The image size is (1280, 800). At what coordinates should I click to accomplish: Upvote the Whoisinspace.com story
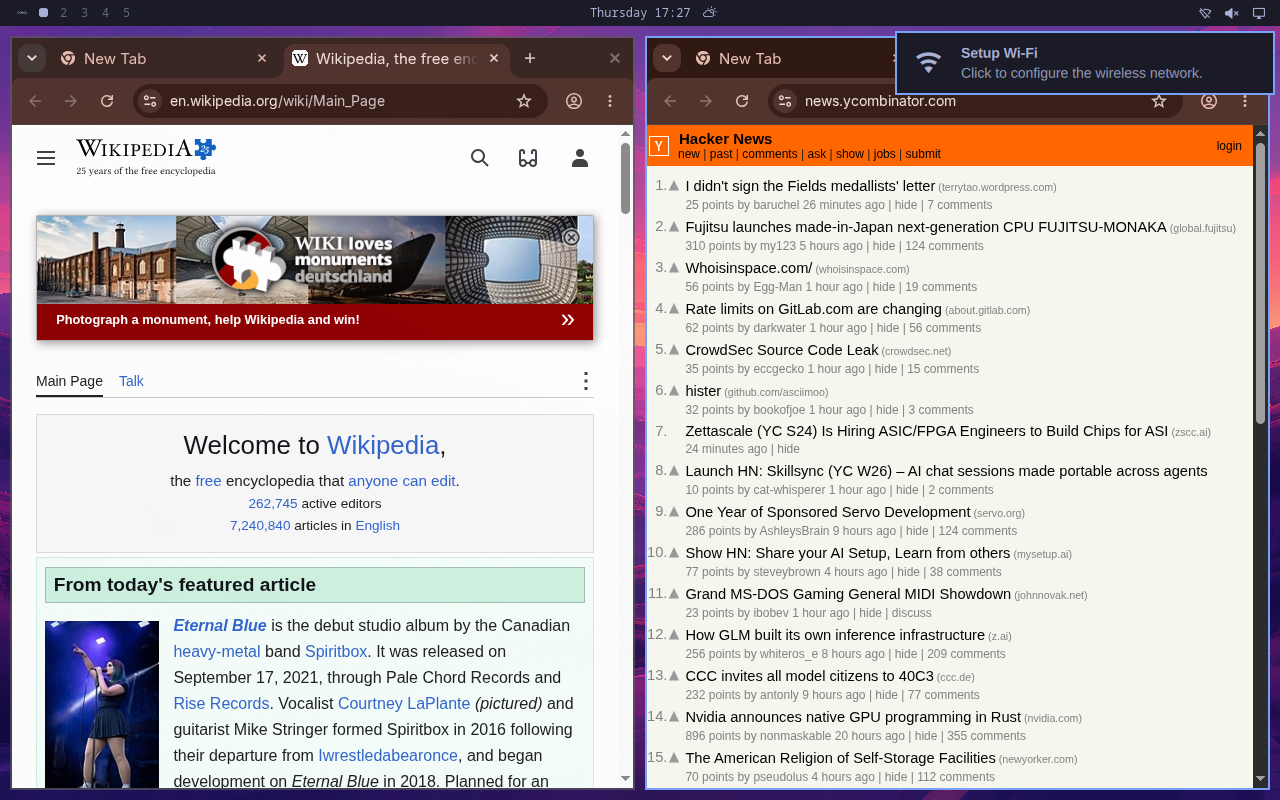[x=674, y=268]
